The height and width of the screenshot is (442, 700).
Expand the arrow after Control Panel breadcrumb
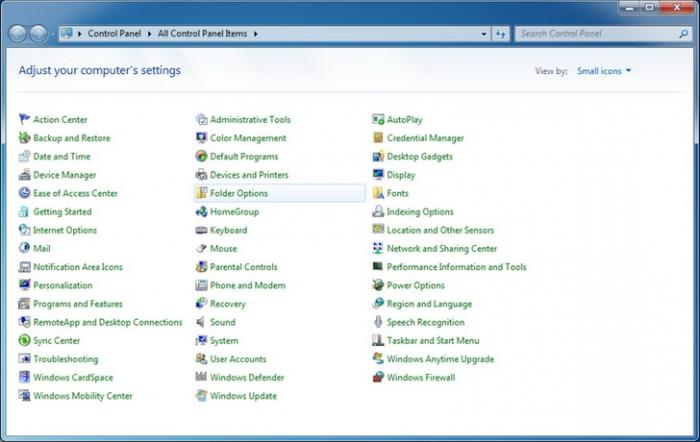point(150,34)
